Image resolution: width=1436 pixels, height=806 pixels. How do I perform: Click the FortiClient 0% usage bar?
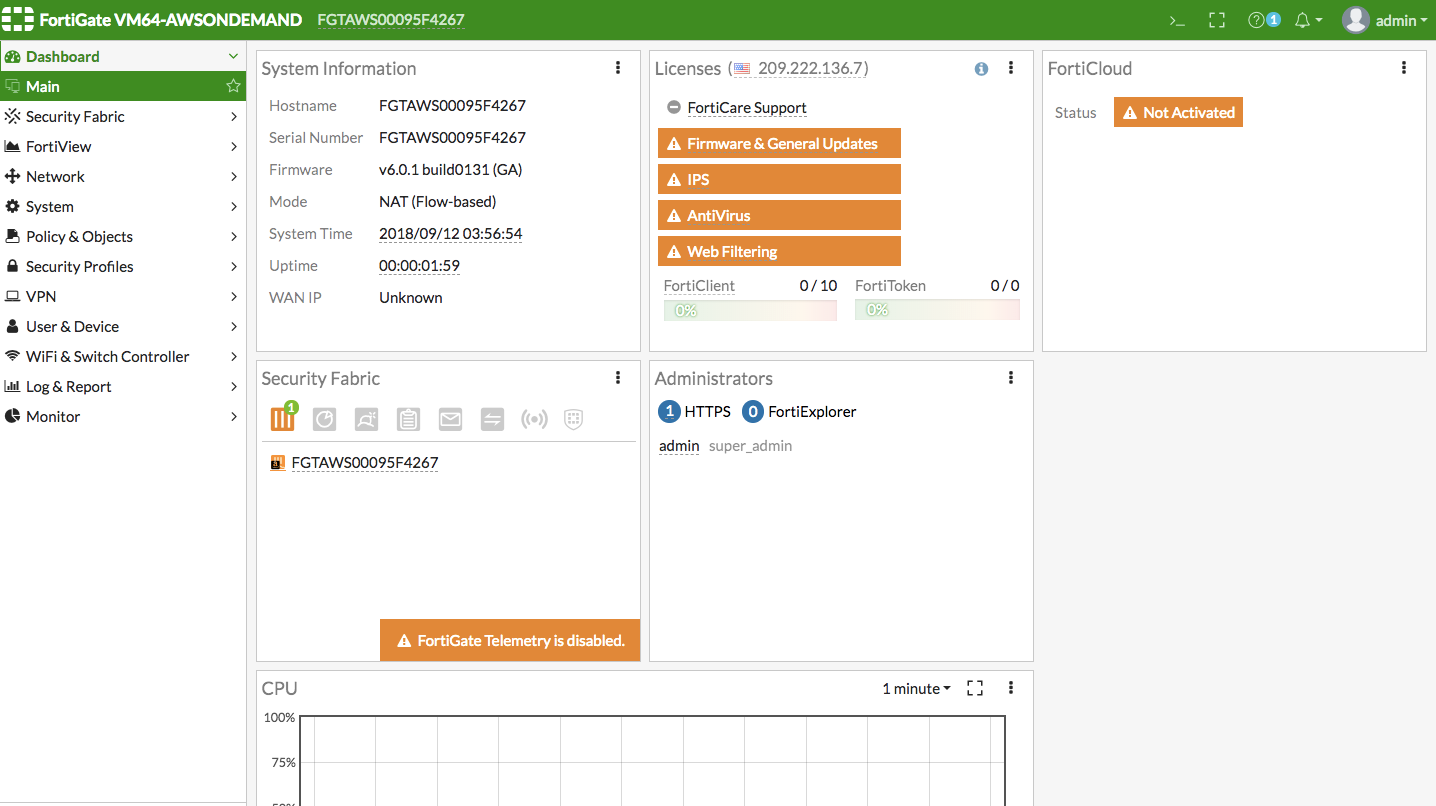pos(750,310)
